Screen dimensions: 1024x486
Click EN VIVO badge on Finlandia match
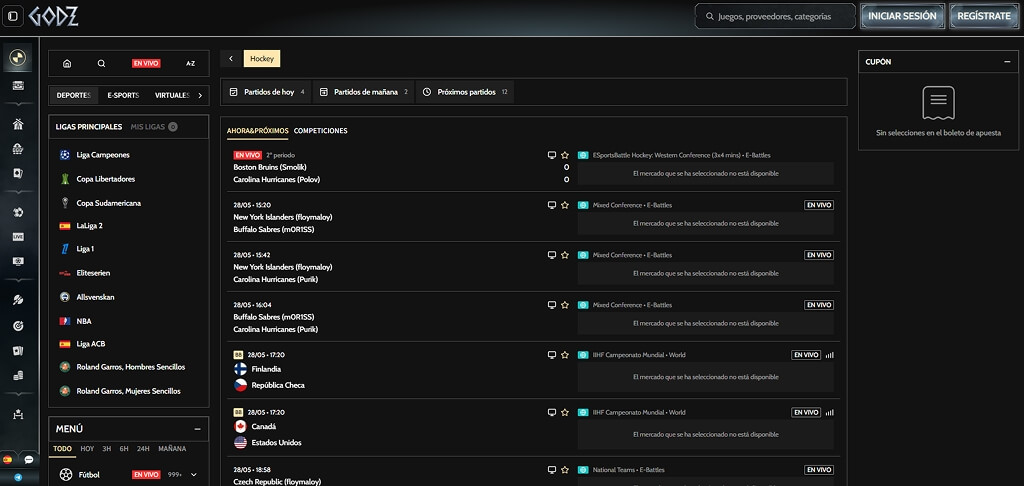coord(806,355)
